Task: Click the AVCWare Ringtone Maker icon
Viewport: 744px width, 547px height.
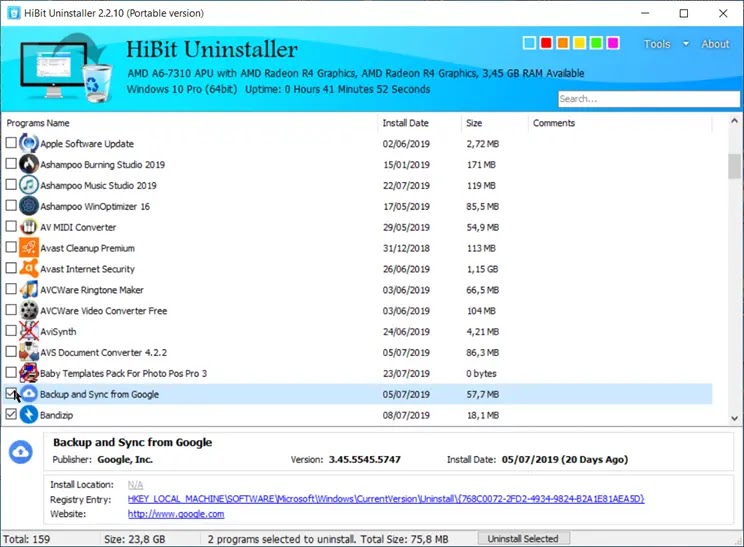Action: click(x=29, y=289)
